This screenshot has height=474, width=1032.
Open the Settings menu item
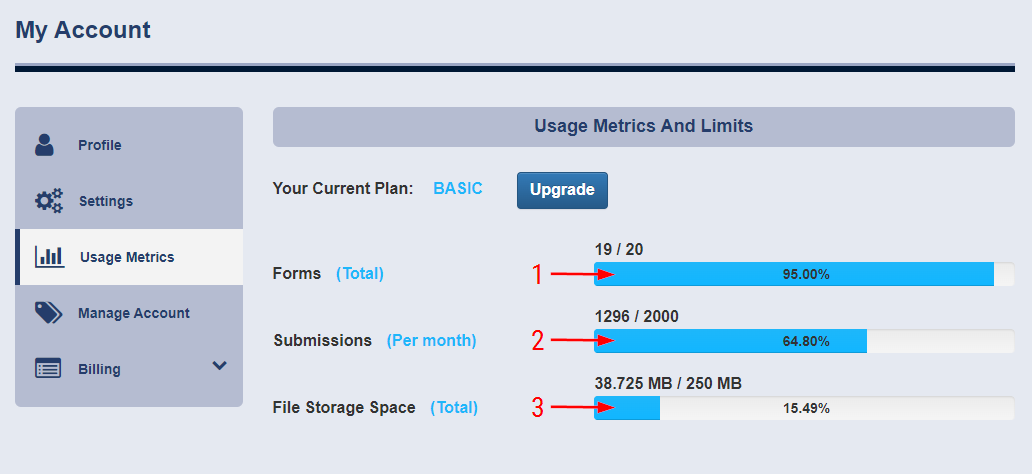129,201
